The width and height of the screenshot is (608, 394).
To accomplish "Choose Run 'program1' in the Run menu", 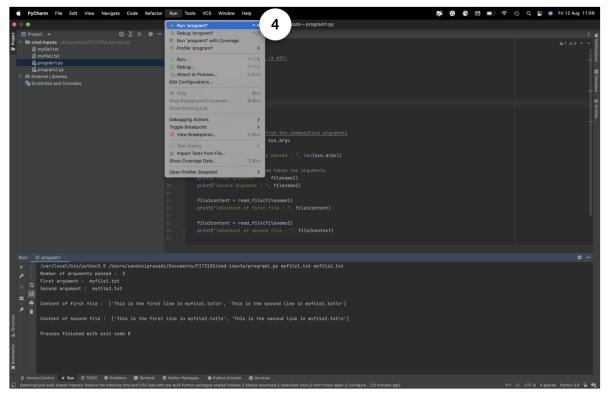I will [215, 26].
